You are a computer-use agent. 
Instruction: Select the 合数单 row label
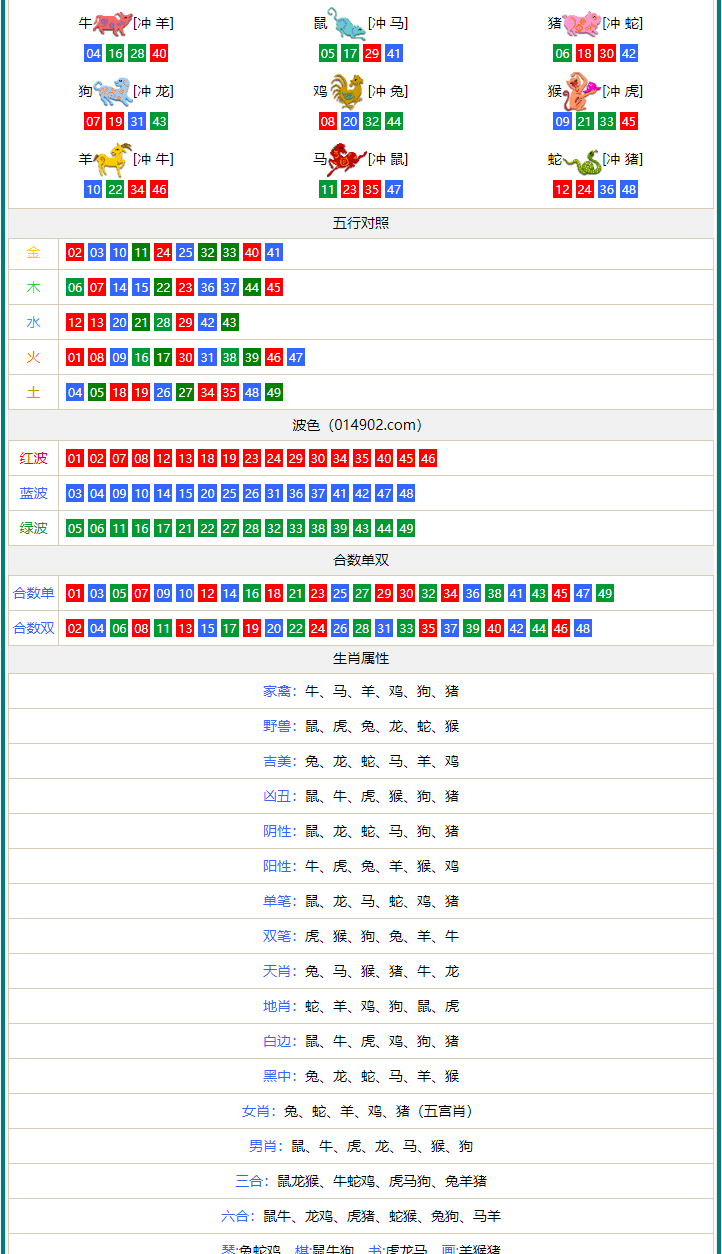[34, 593]
